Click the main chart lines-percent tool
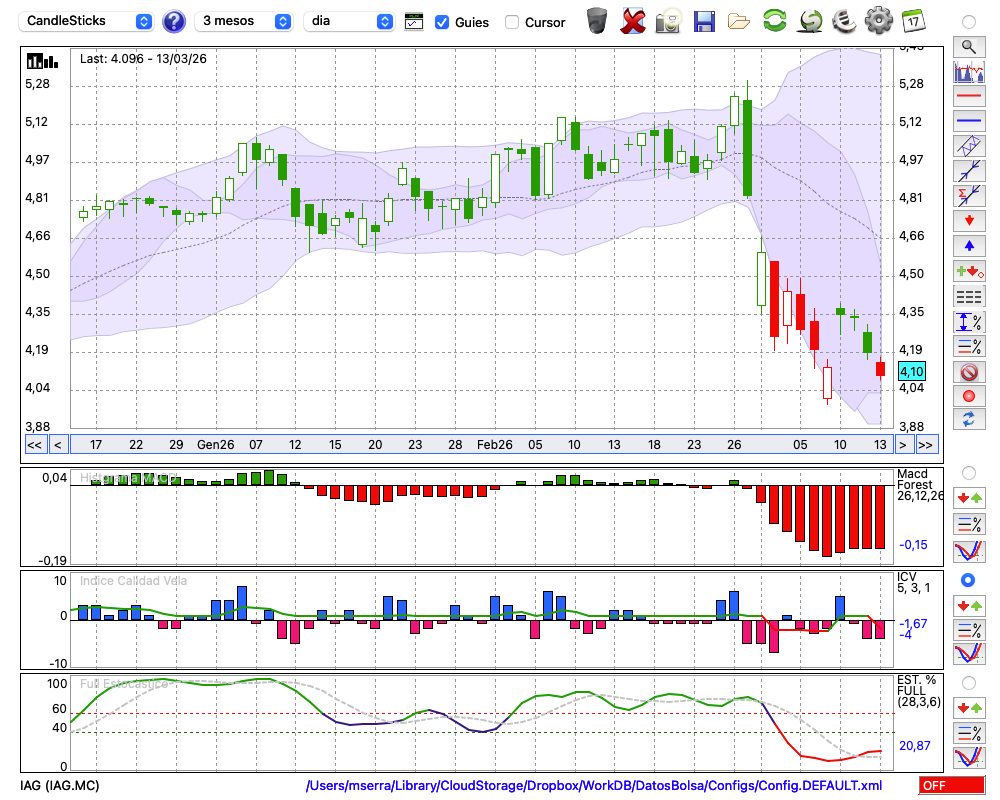This screenshot has height=800, width=1000. [x=969, y=346]
